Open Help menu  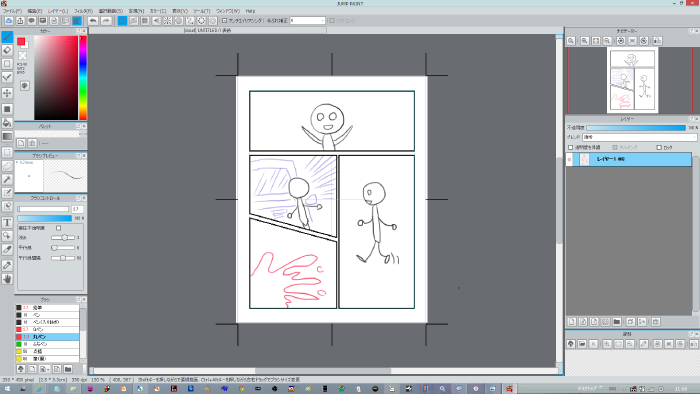[250, 11]
